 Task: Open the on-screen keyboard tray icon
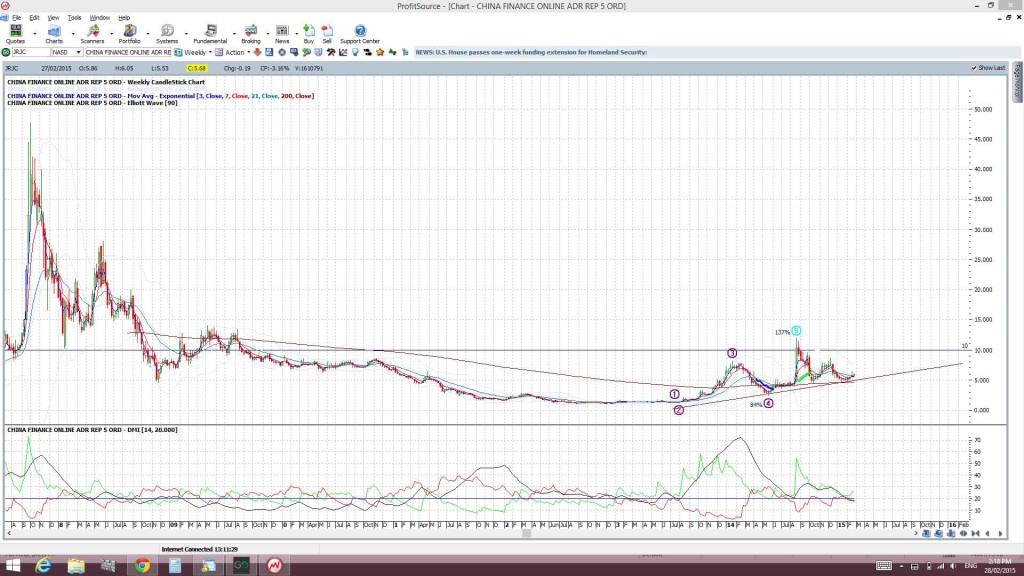[884, 566]
